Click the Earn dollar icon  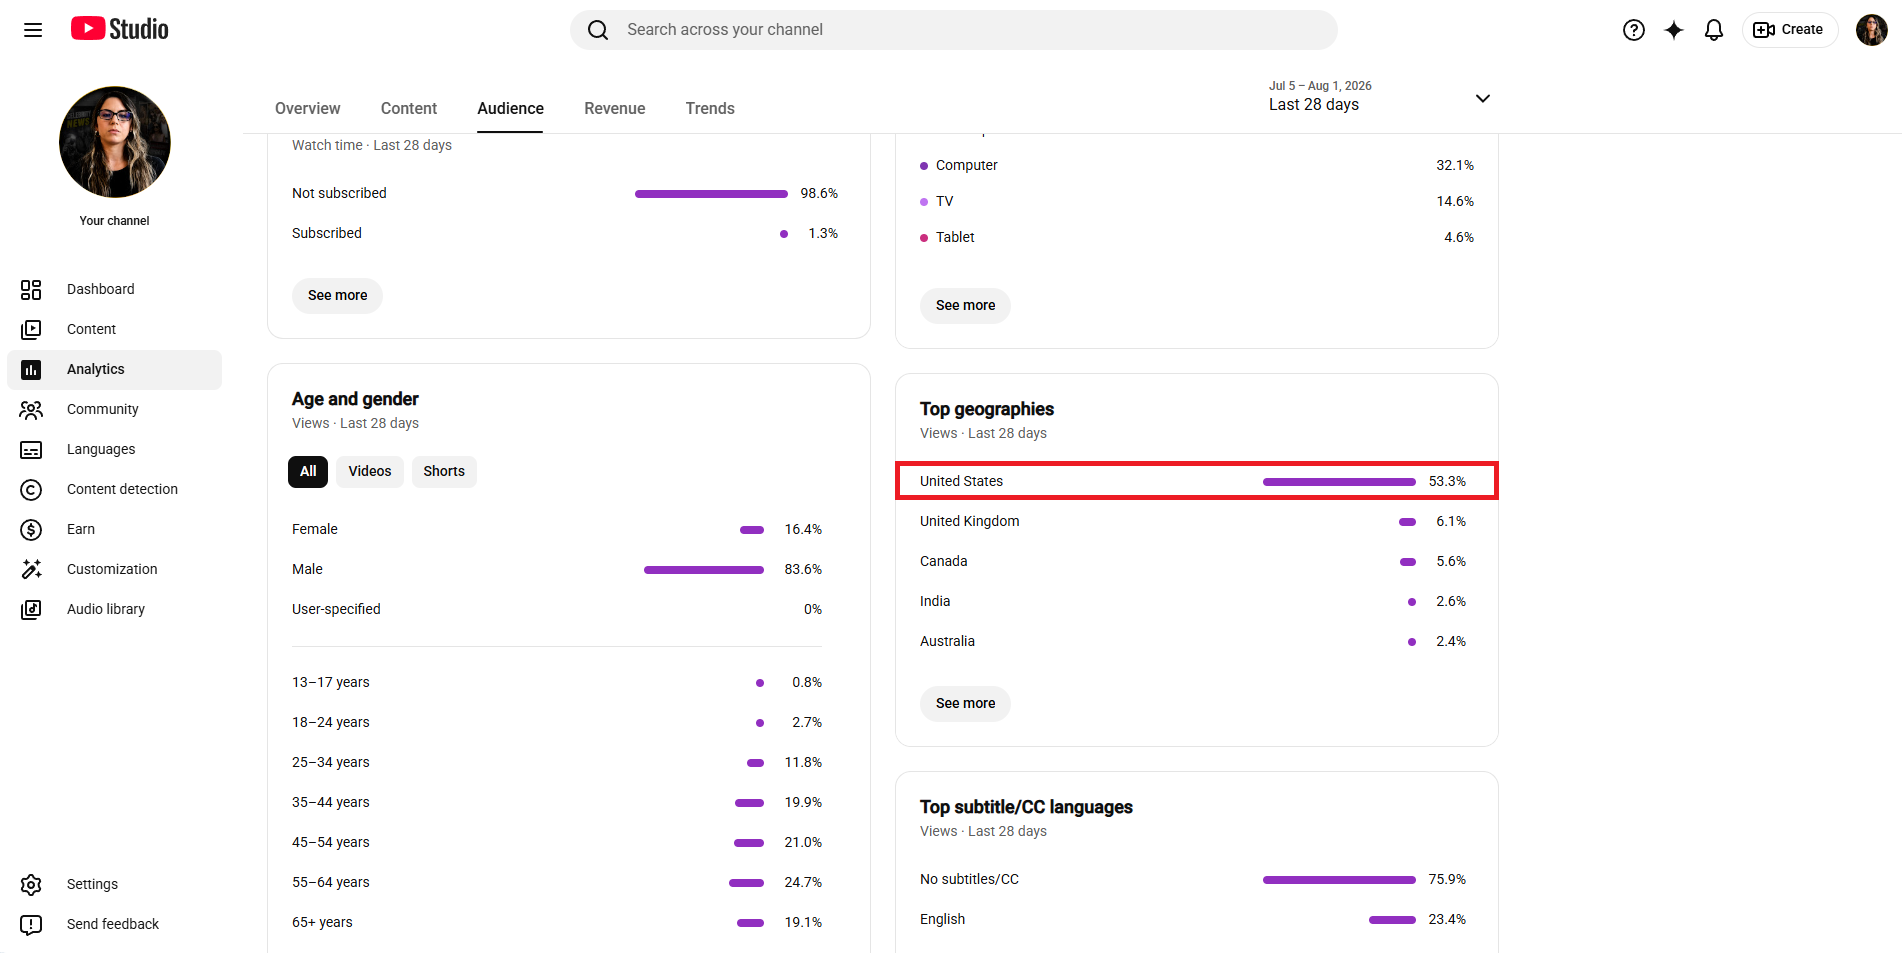click(x=31, y=529)
